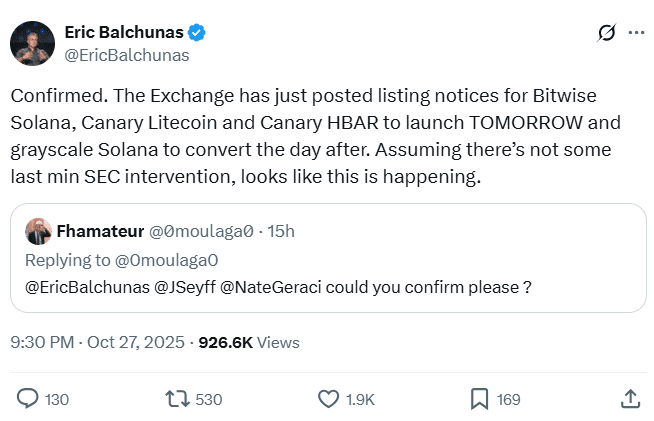Click Eric Balchunas profile avatar

point(32,42)
